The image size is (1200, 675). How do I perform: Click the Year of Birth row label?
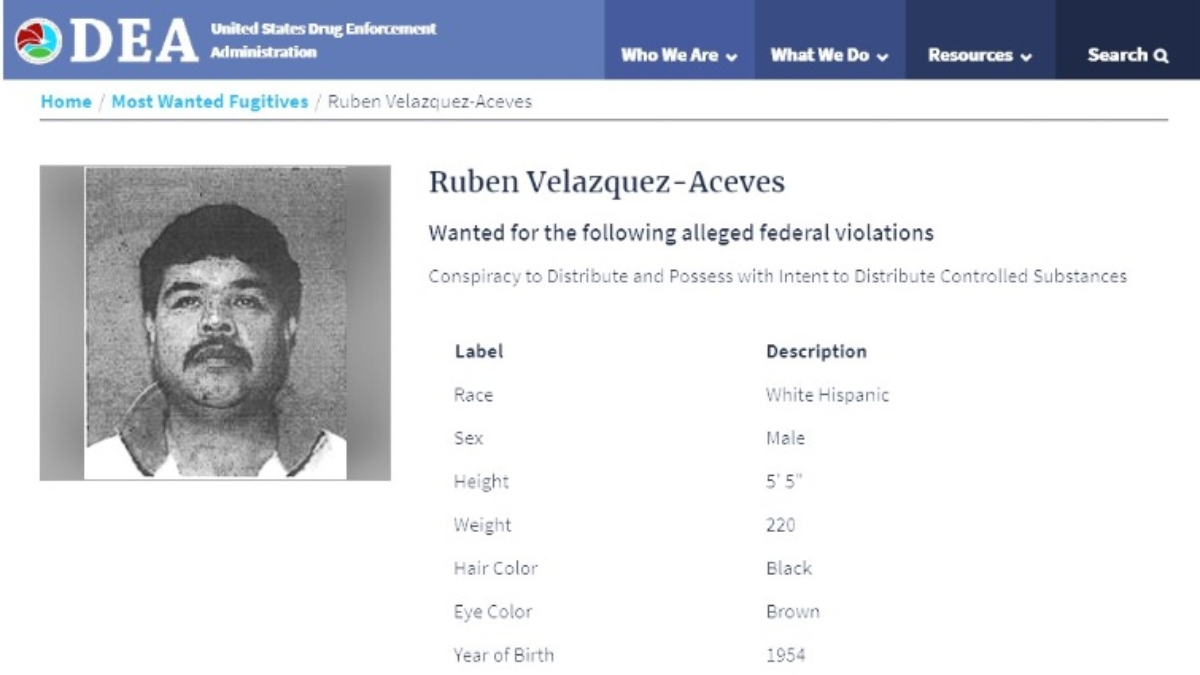click(x=503, y=655)
